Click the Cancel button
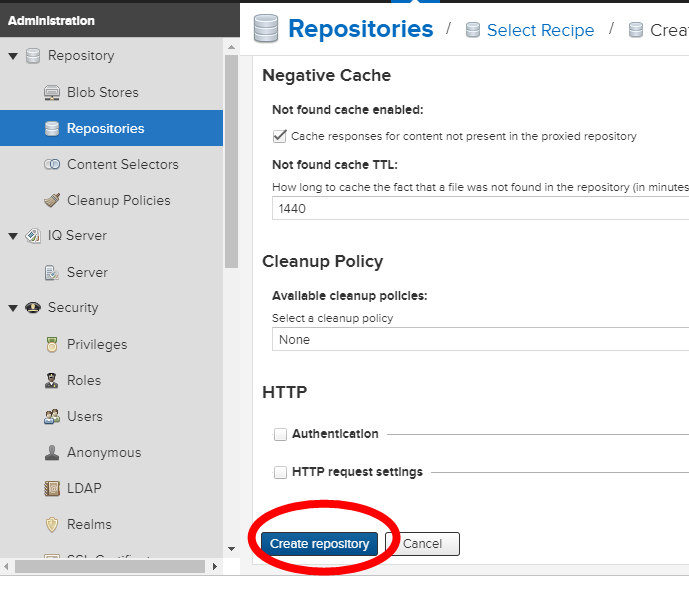This screenshot has width=689, height=592. coord(422,544)
